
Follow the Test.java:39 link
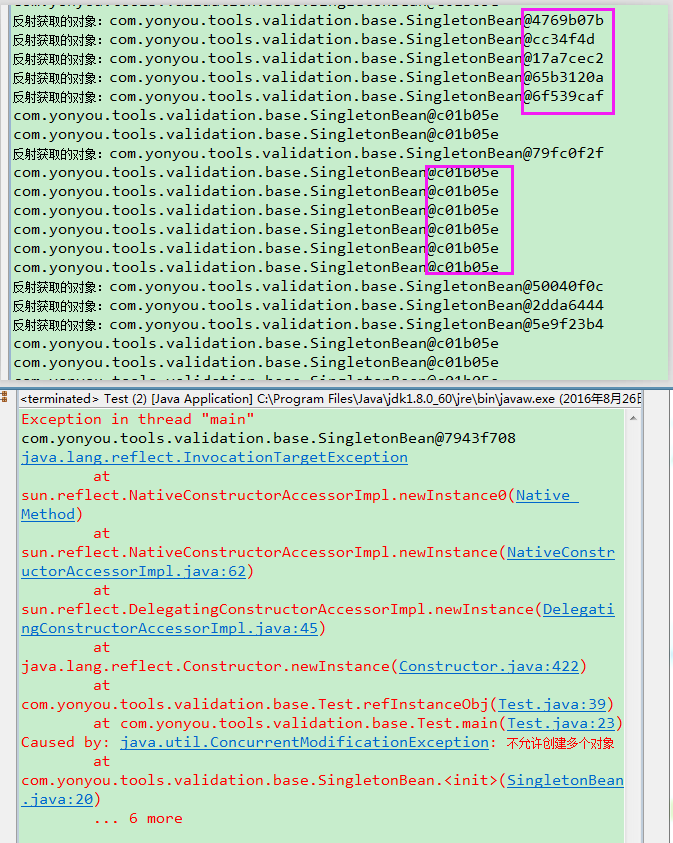(552, 704)
